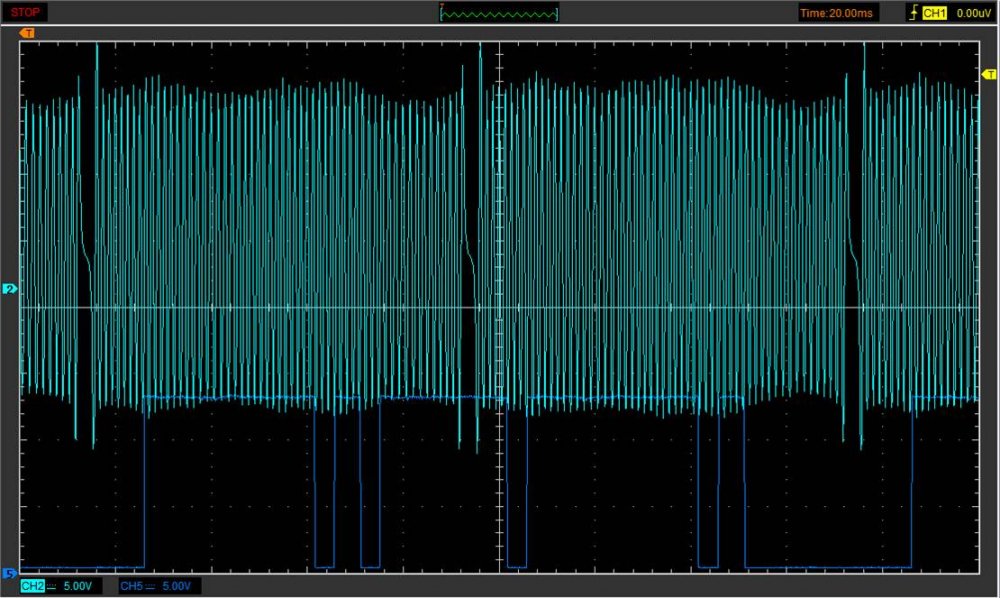
Task: Click the right bracket of the memory overview bar
Action: [x=558, y=14]
